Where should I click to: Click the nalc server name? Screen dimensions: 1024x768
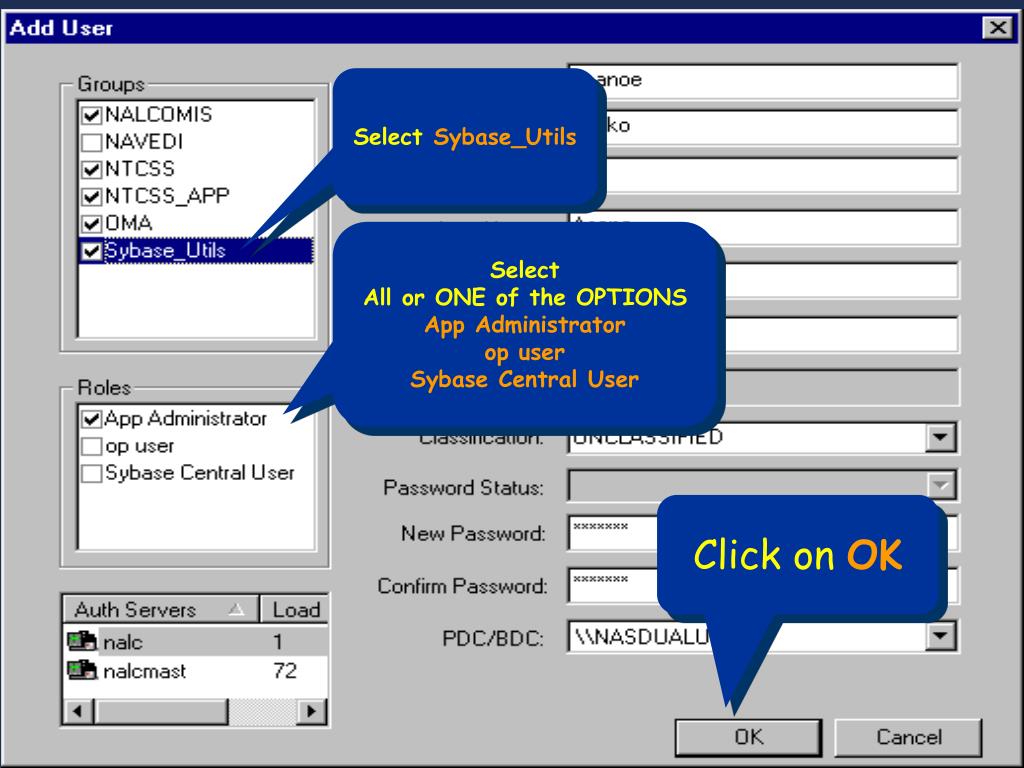coord(123,643)
